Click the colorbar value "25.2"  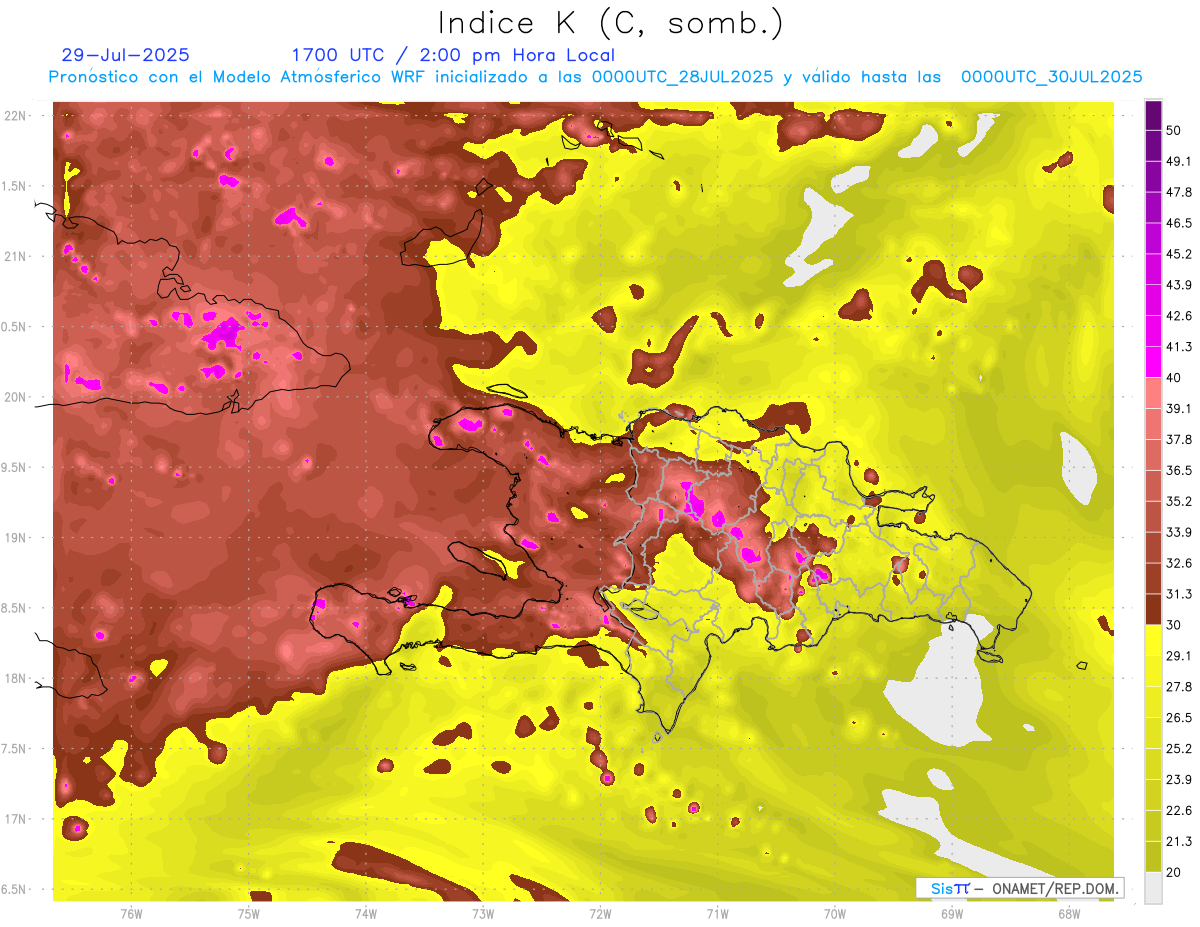tap(1179, 749)
